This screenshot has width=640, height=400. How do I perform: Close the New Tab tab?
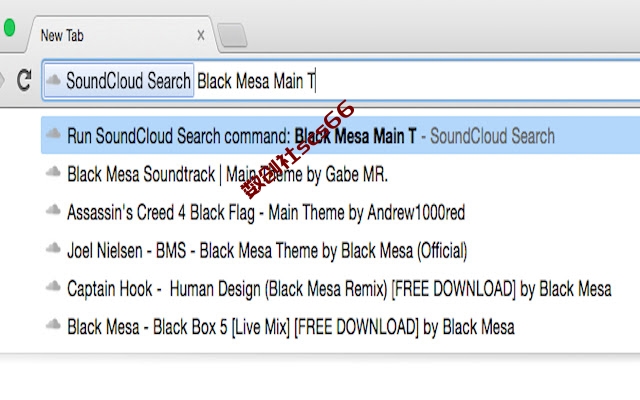point(201,36)
